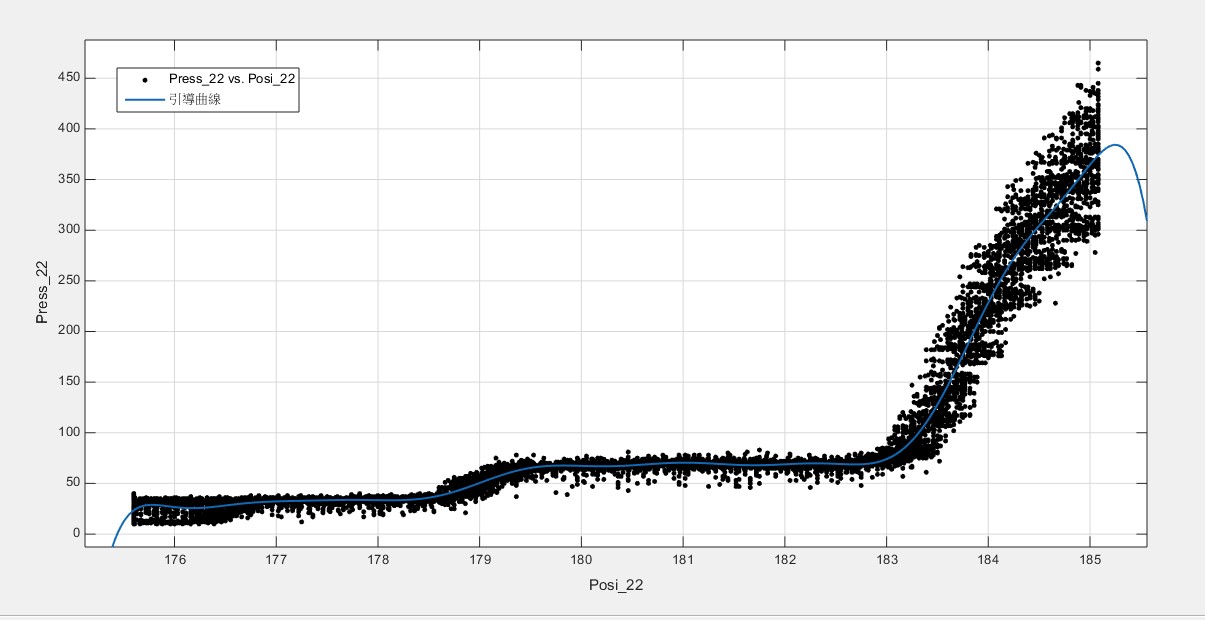Click the y-axis tick label 0
1205x620 pixels.
[x=76, y=534]
